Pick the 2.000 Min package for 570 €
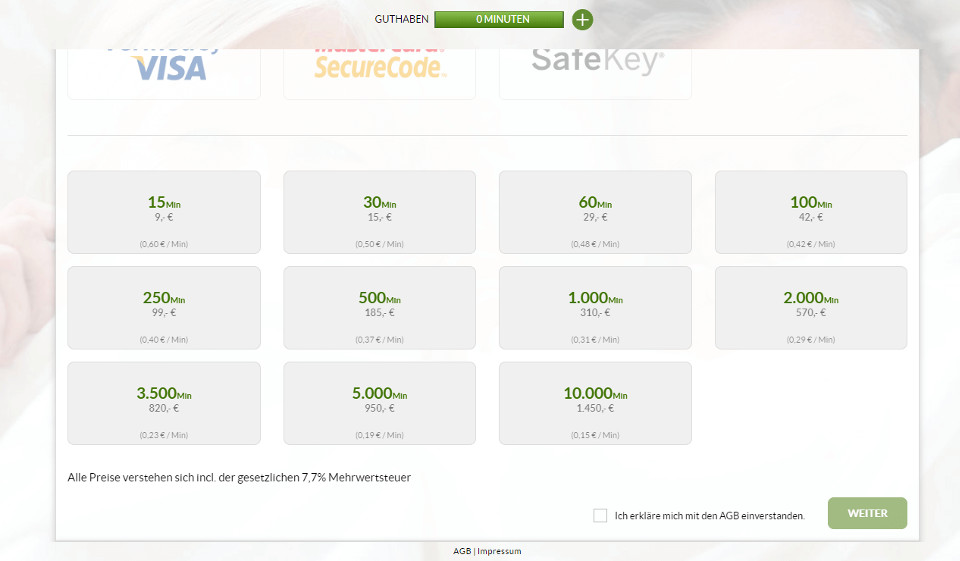The image size is (960, 561). (x=811, y=308)
